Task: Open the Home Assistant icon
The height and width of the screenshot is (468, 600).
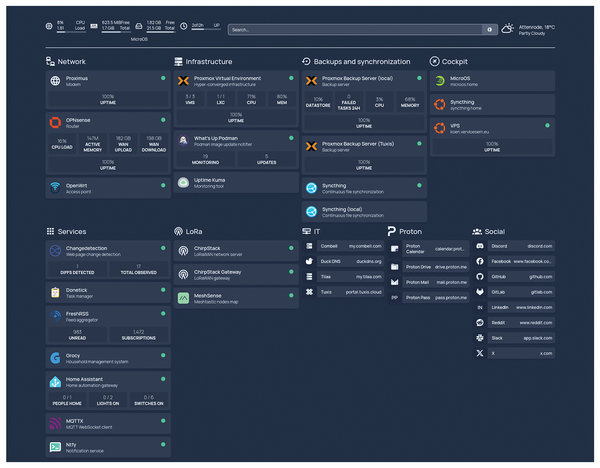Action: coord(56,382)
